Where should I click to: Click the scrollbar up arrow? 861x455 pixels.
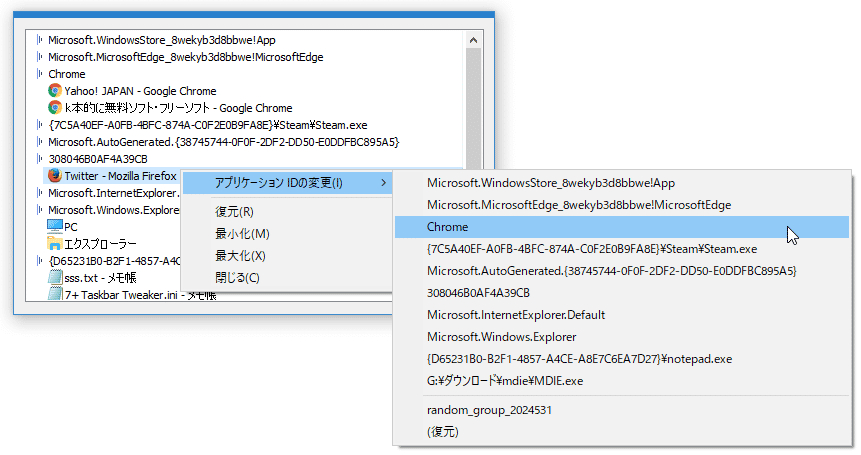[473, 40]
